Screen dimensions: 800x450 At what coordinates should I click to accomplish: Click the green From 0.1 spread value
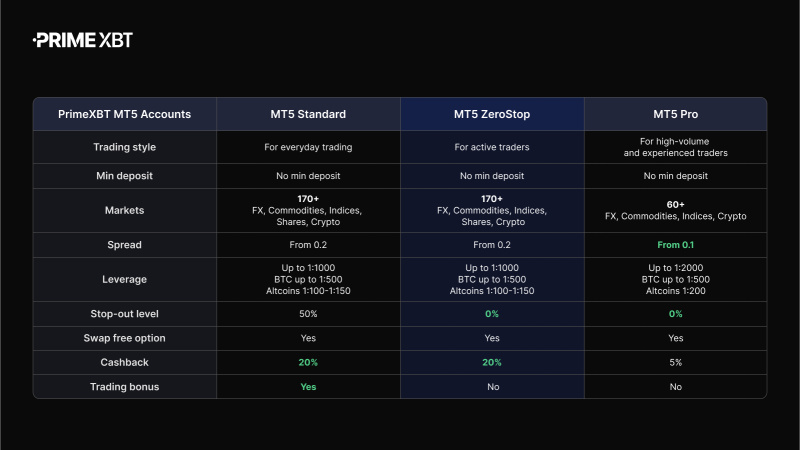point(675,244)
